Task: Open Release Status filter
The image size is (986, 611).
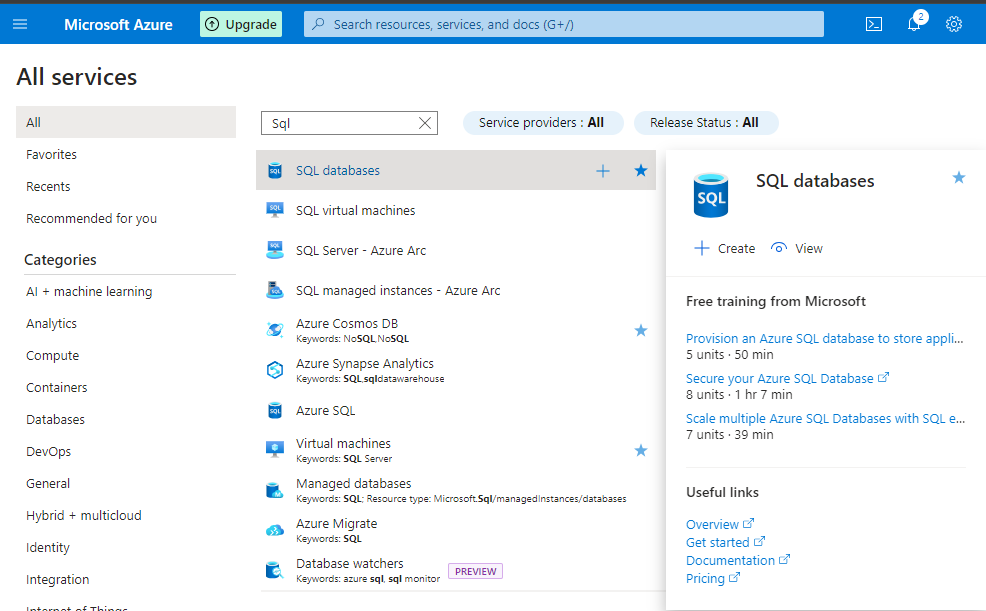Action: pyautogui.click(x=706, y=123)
